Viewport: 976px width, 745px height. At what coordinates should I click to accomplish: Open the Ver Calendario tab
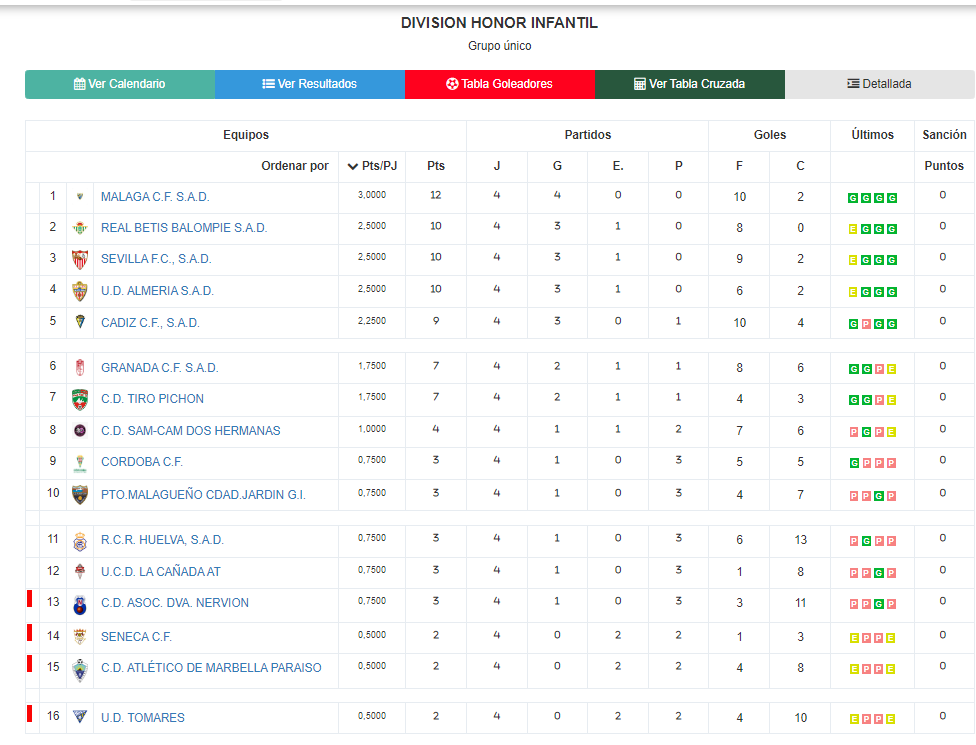[120, 84]
